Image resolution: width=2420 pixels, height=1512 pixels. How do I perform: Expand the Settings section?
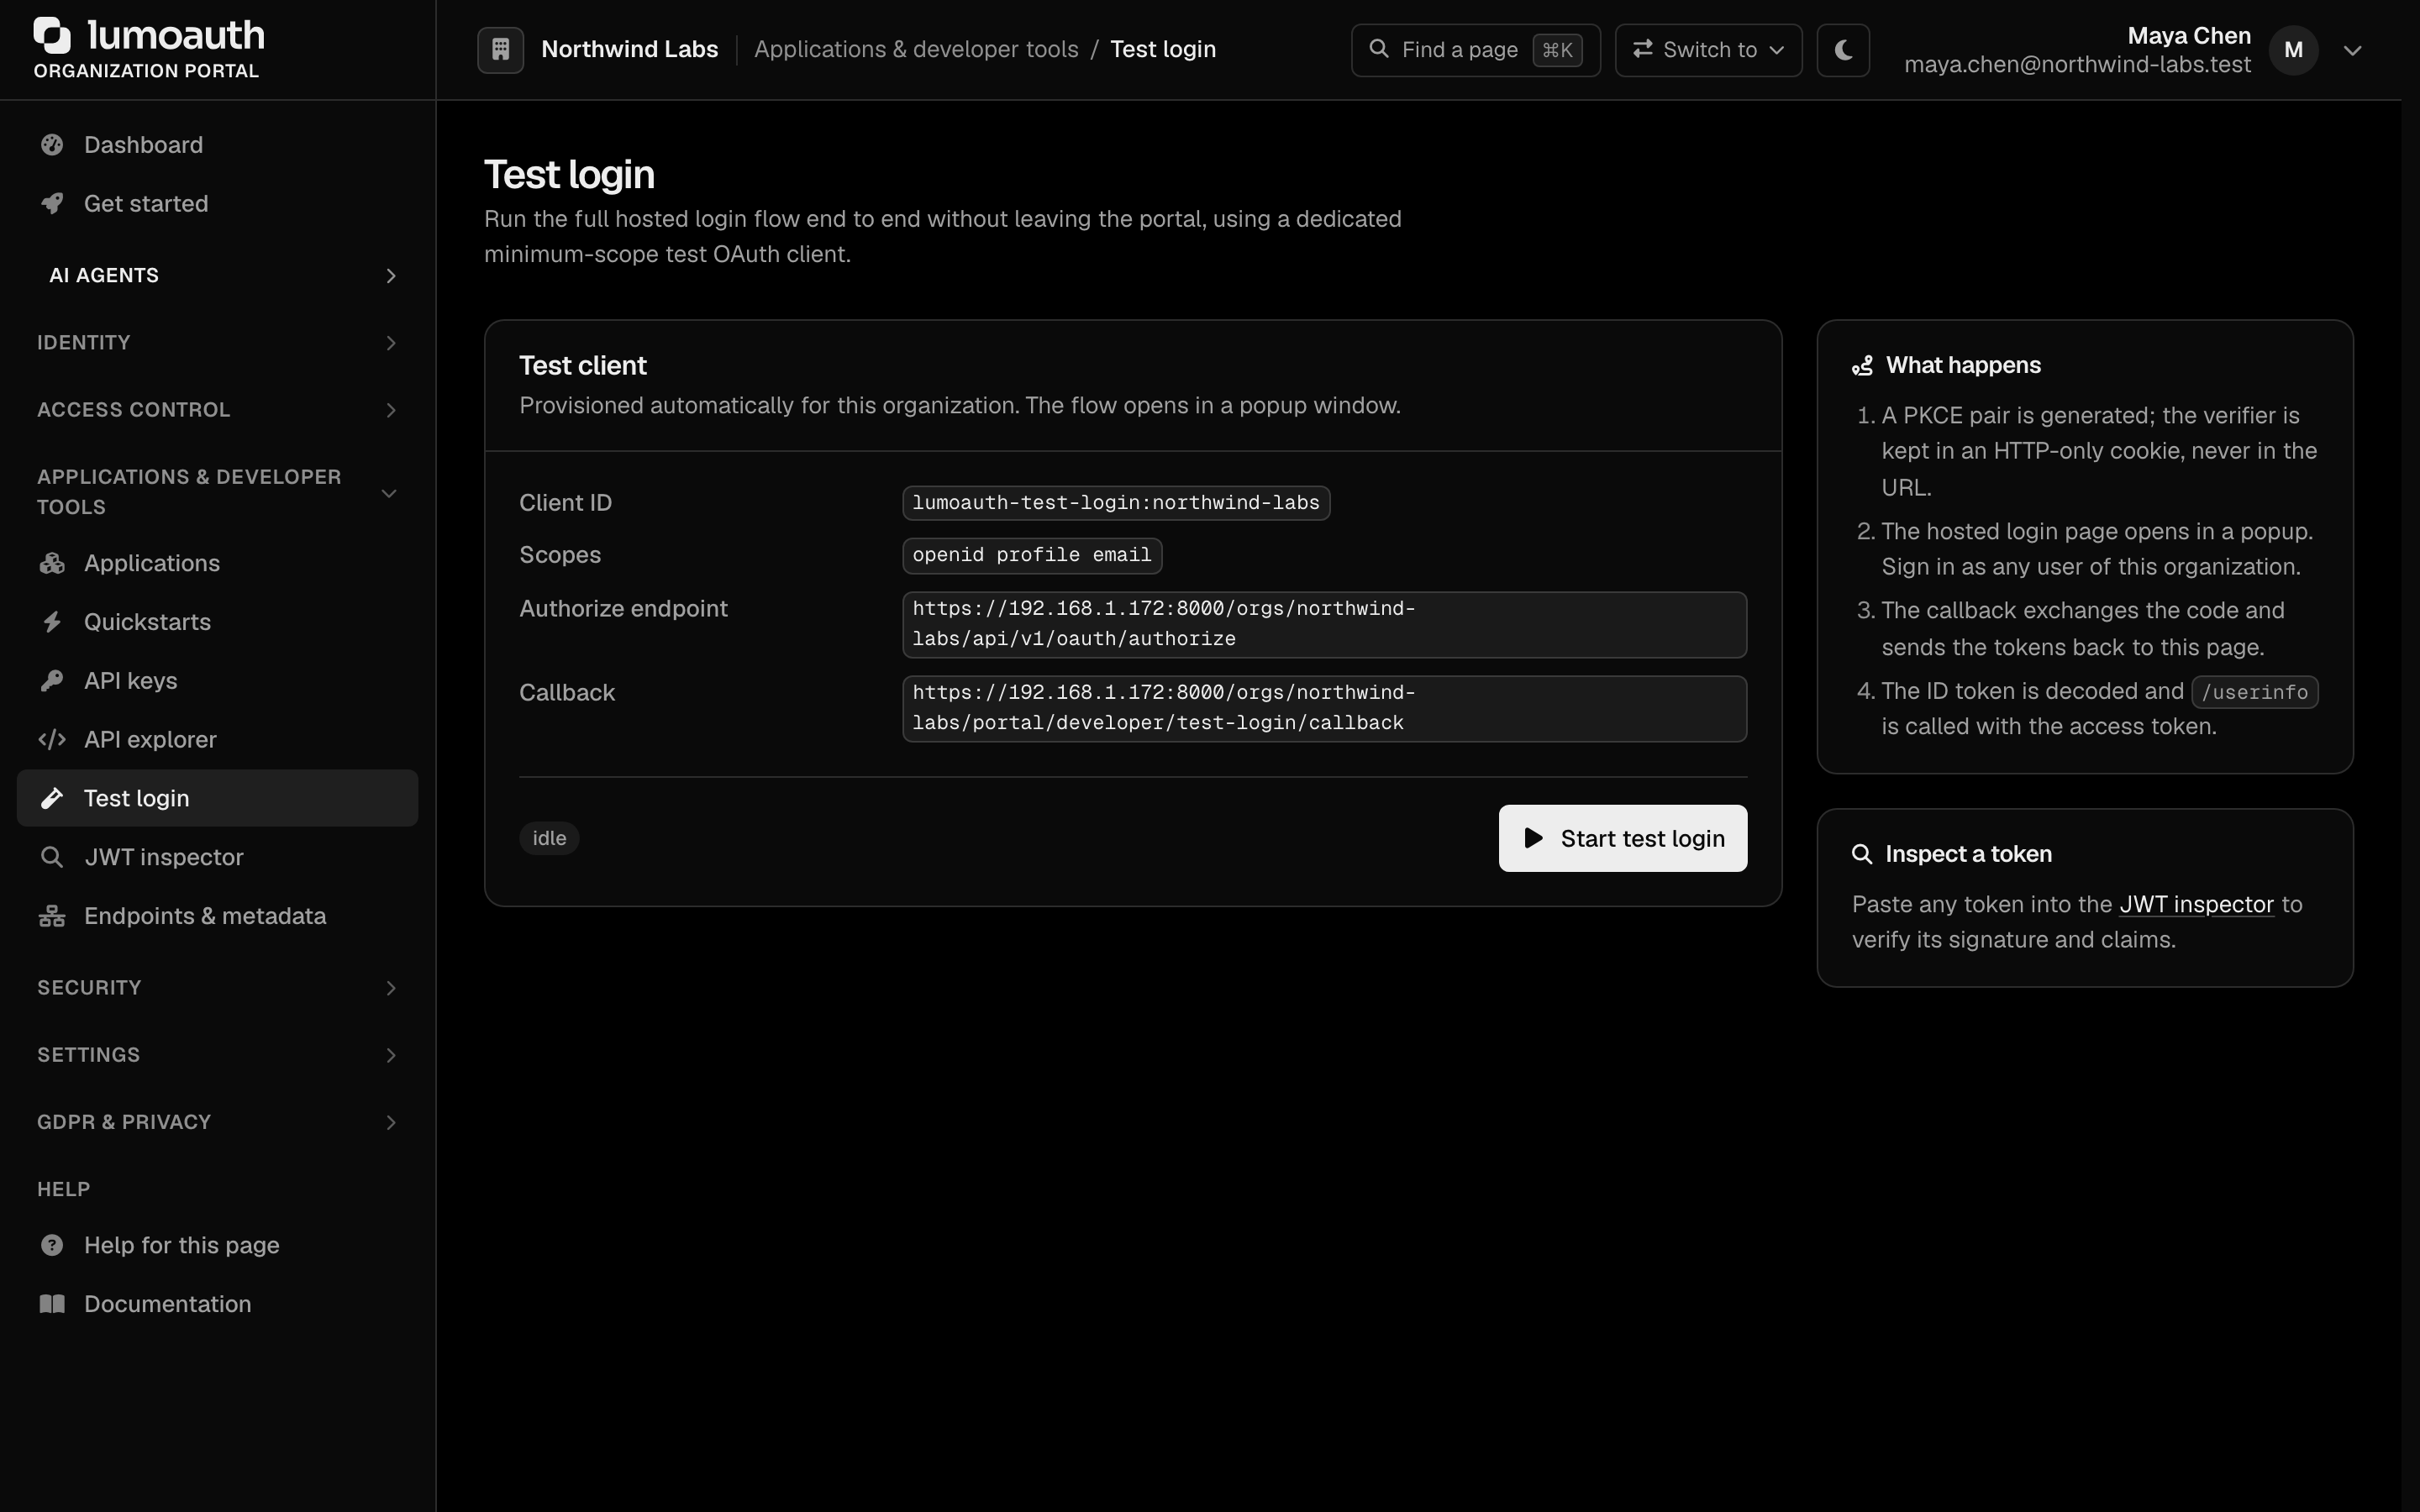tap(218, 1055)
